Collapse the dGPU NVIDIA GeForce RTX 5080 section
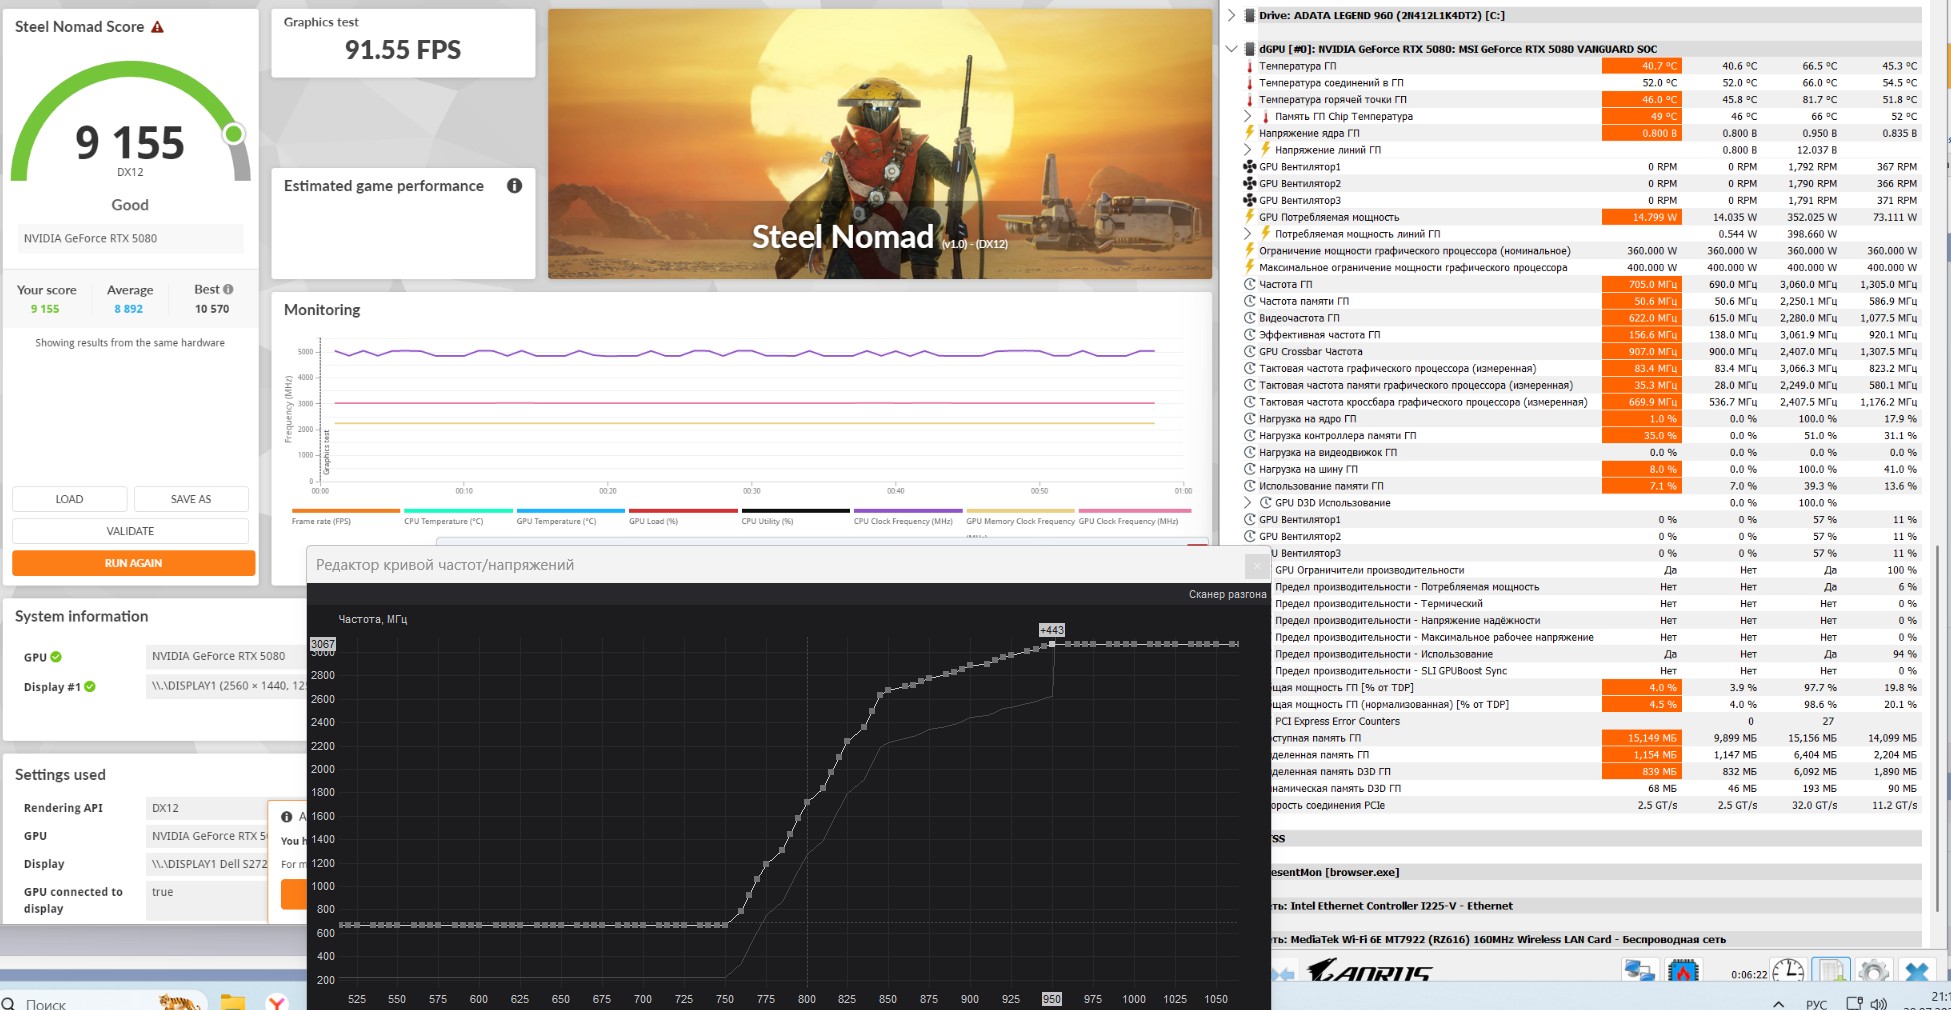The image size is (1951, 1010). (x=1231, y=48)
